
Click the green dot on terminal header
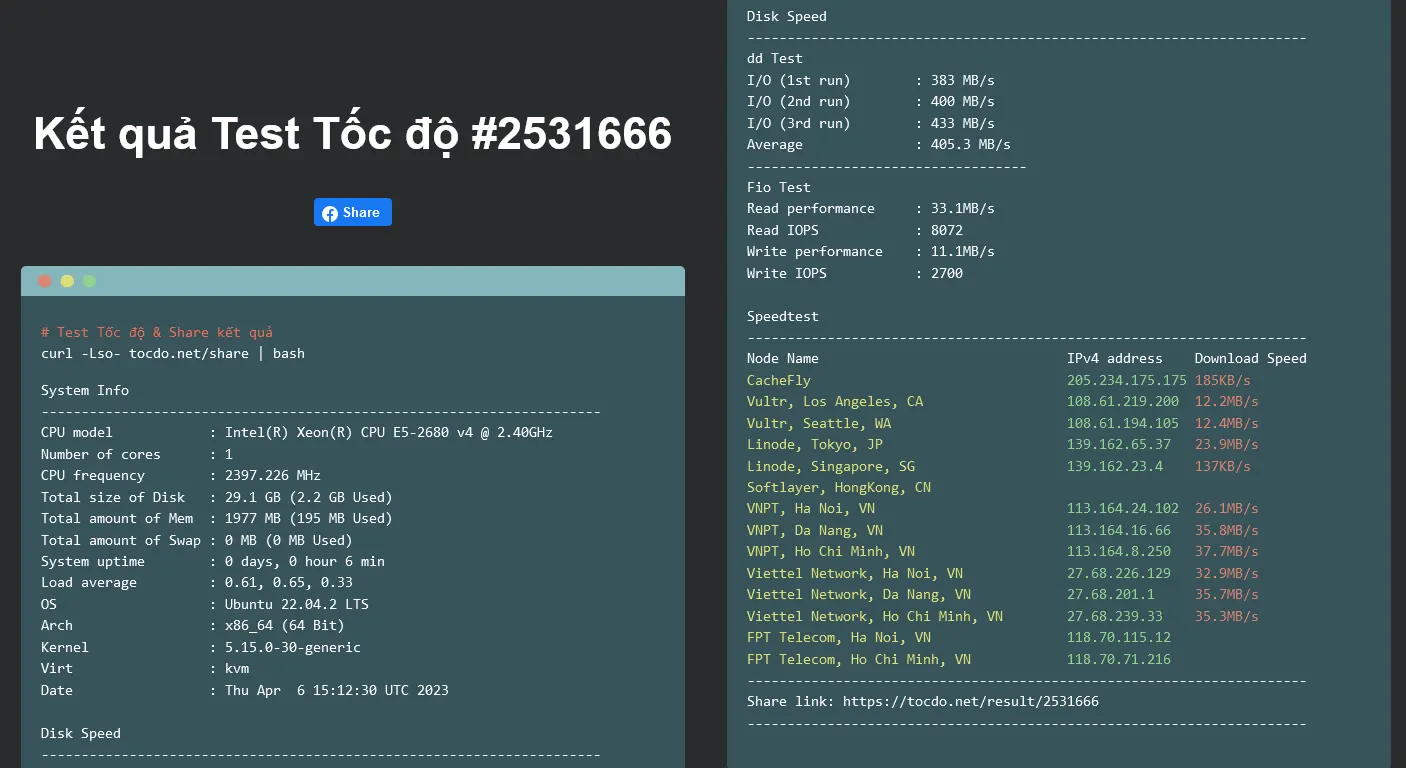tap(89, 281)
